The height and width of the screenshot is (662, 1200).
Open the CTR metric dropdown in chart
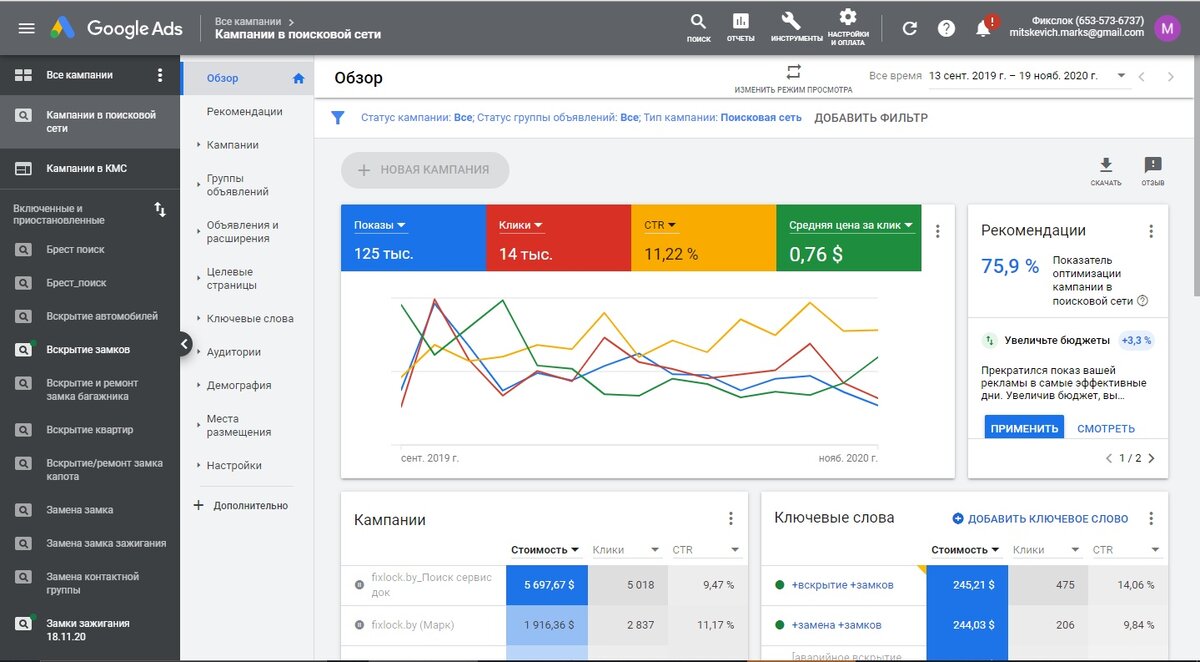coord(660,225)
